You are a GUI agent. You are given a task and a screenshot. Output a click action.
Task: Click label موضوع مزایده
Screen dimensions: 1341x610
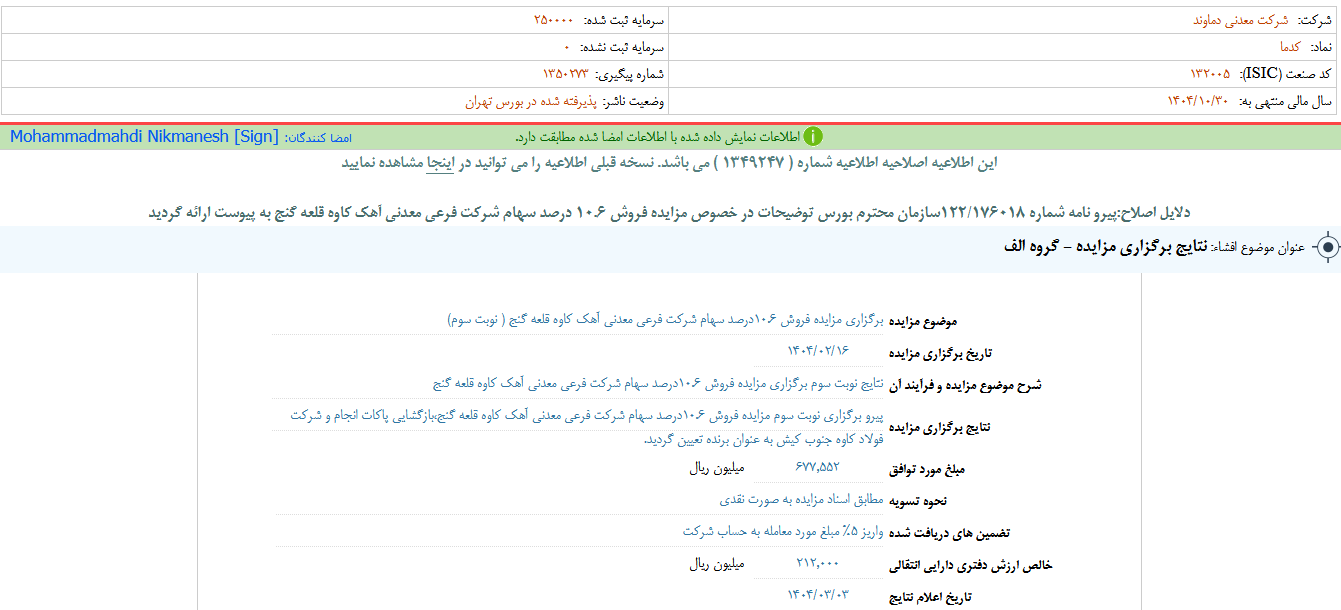(923, 321)
